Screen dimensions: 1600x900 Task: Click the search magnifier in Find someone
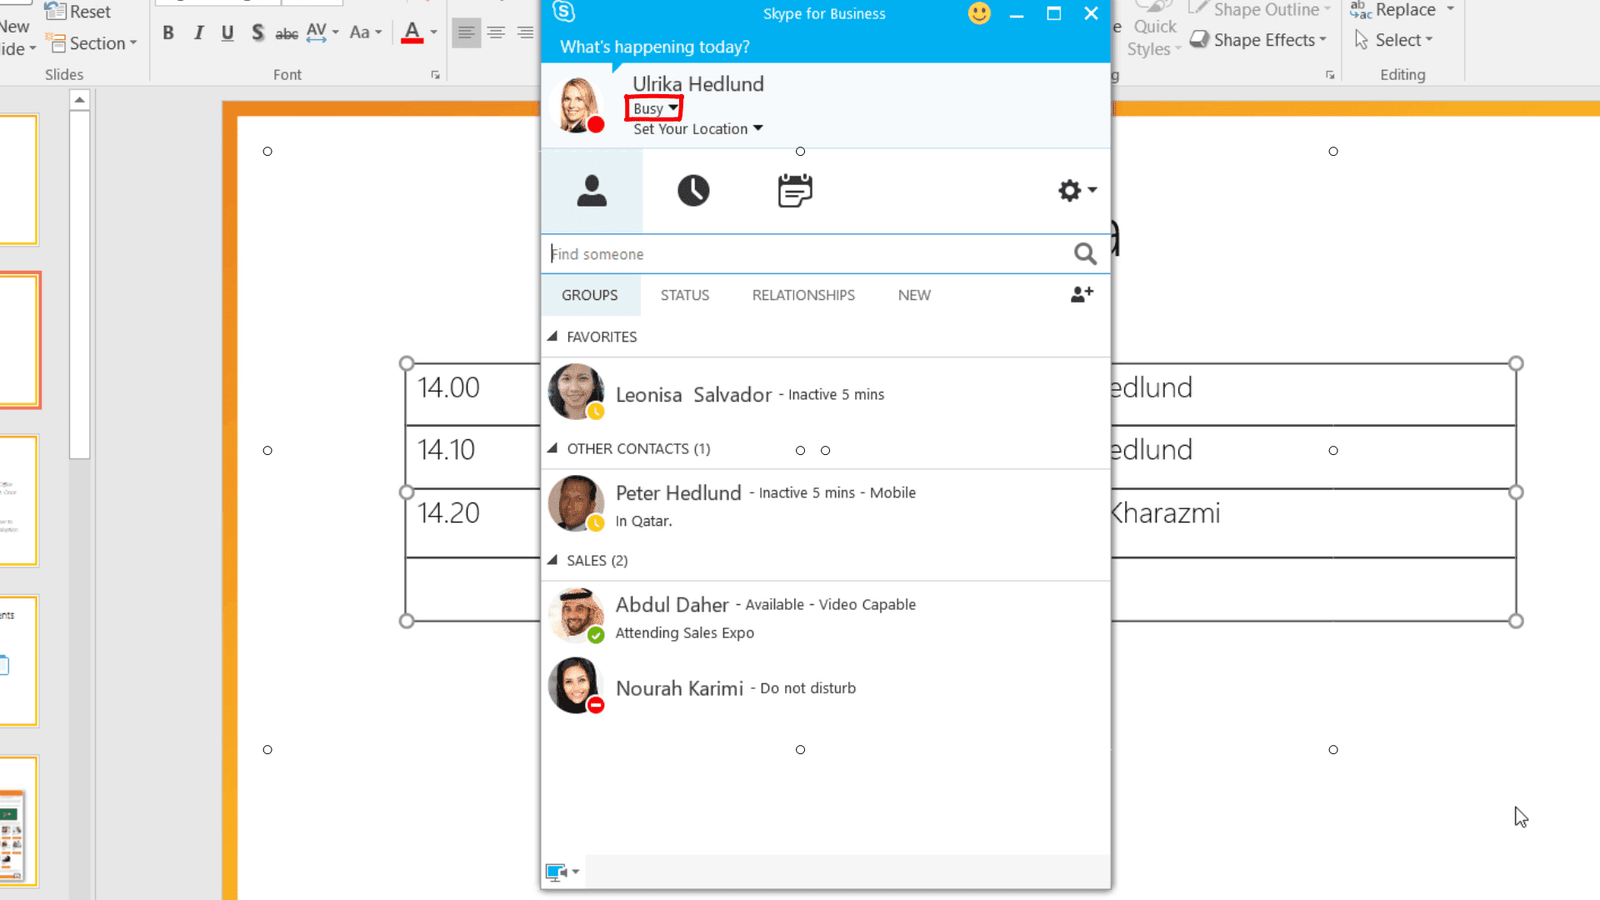pos(1085,254)
